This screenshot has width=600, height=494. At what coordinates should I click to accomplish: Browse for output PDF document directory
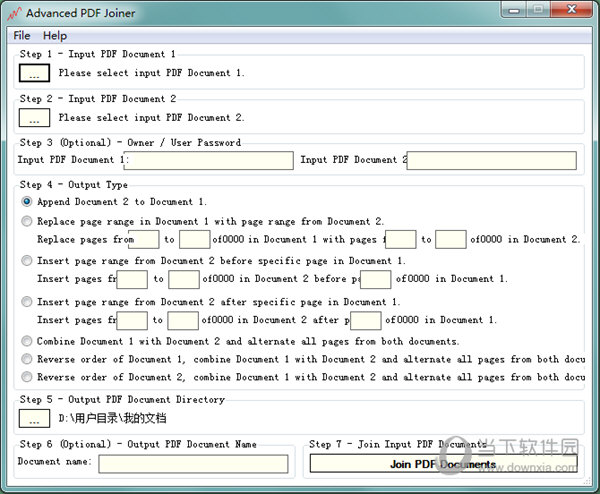click(34, 419)
